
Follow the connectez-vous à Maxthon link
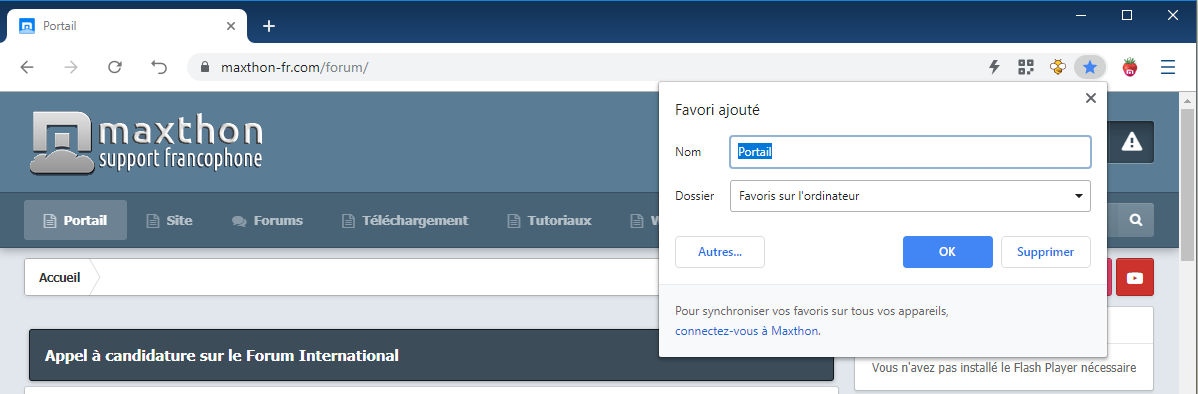click(746, 331)
